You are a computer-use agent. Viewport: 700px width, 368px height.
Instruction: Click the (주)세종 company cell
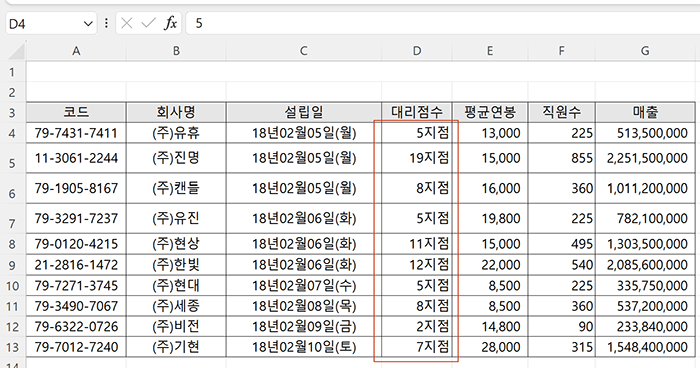(x=176, y=306)
